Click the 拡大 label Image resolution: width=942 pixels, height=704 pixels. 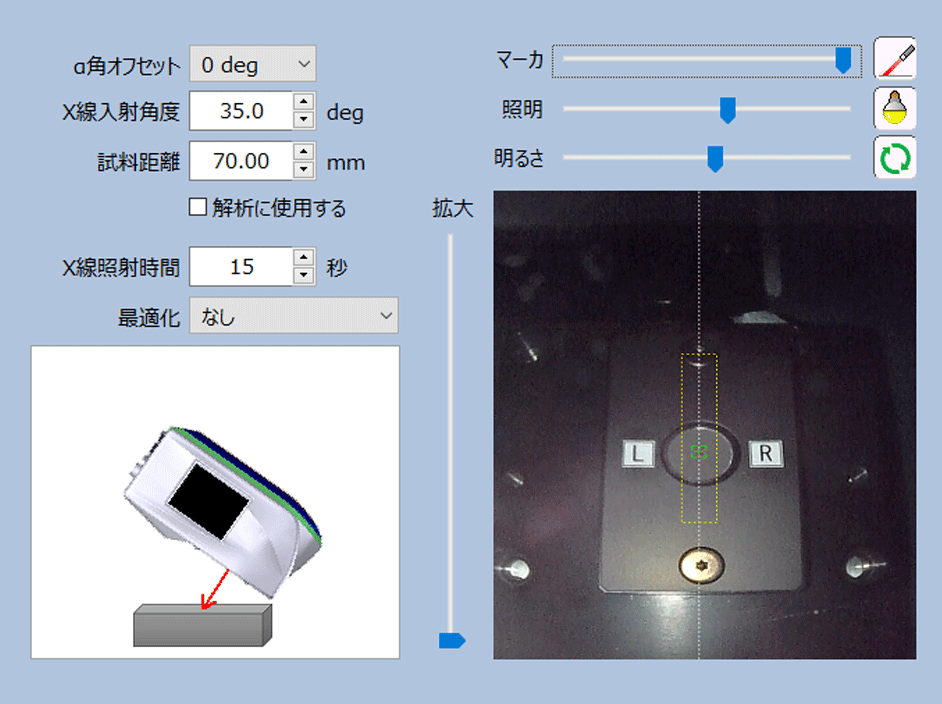pos(453,208)
